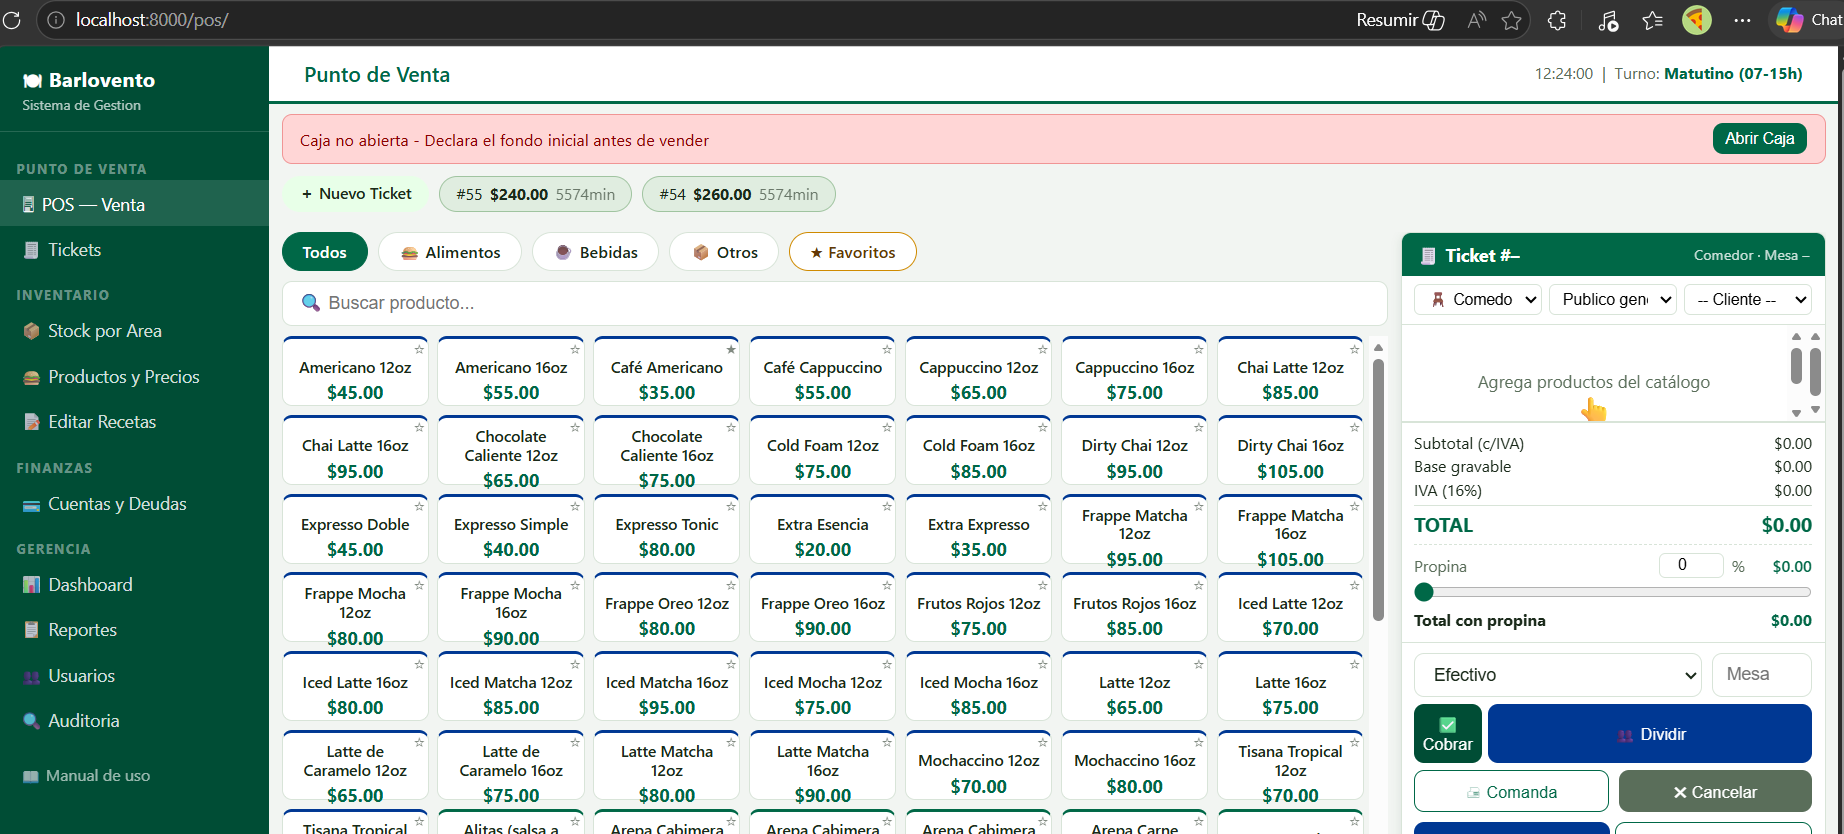Open the browser extensions puzzle icon

[x=1557, y=20]
